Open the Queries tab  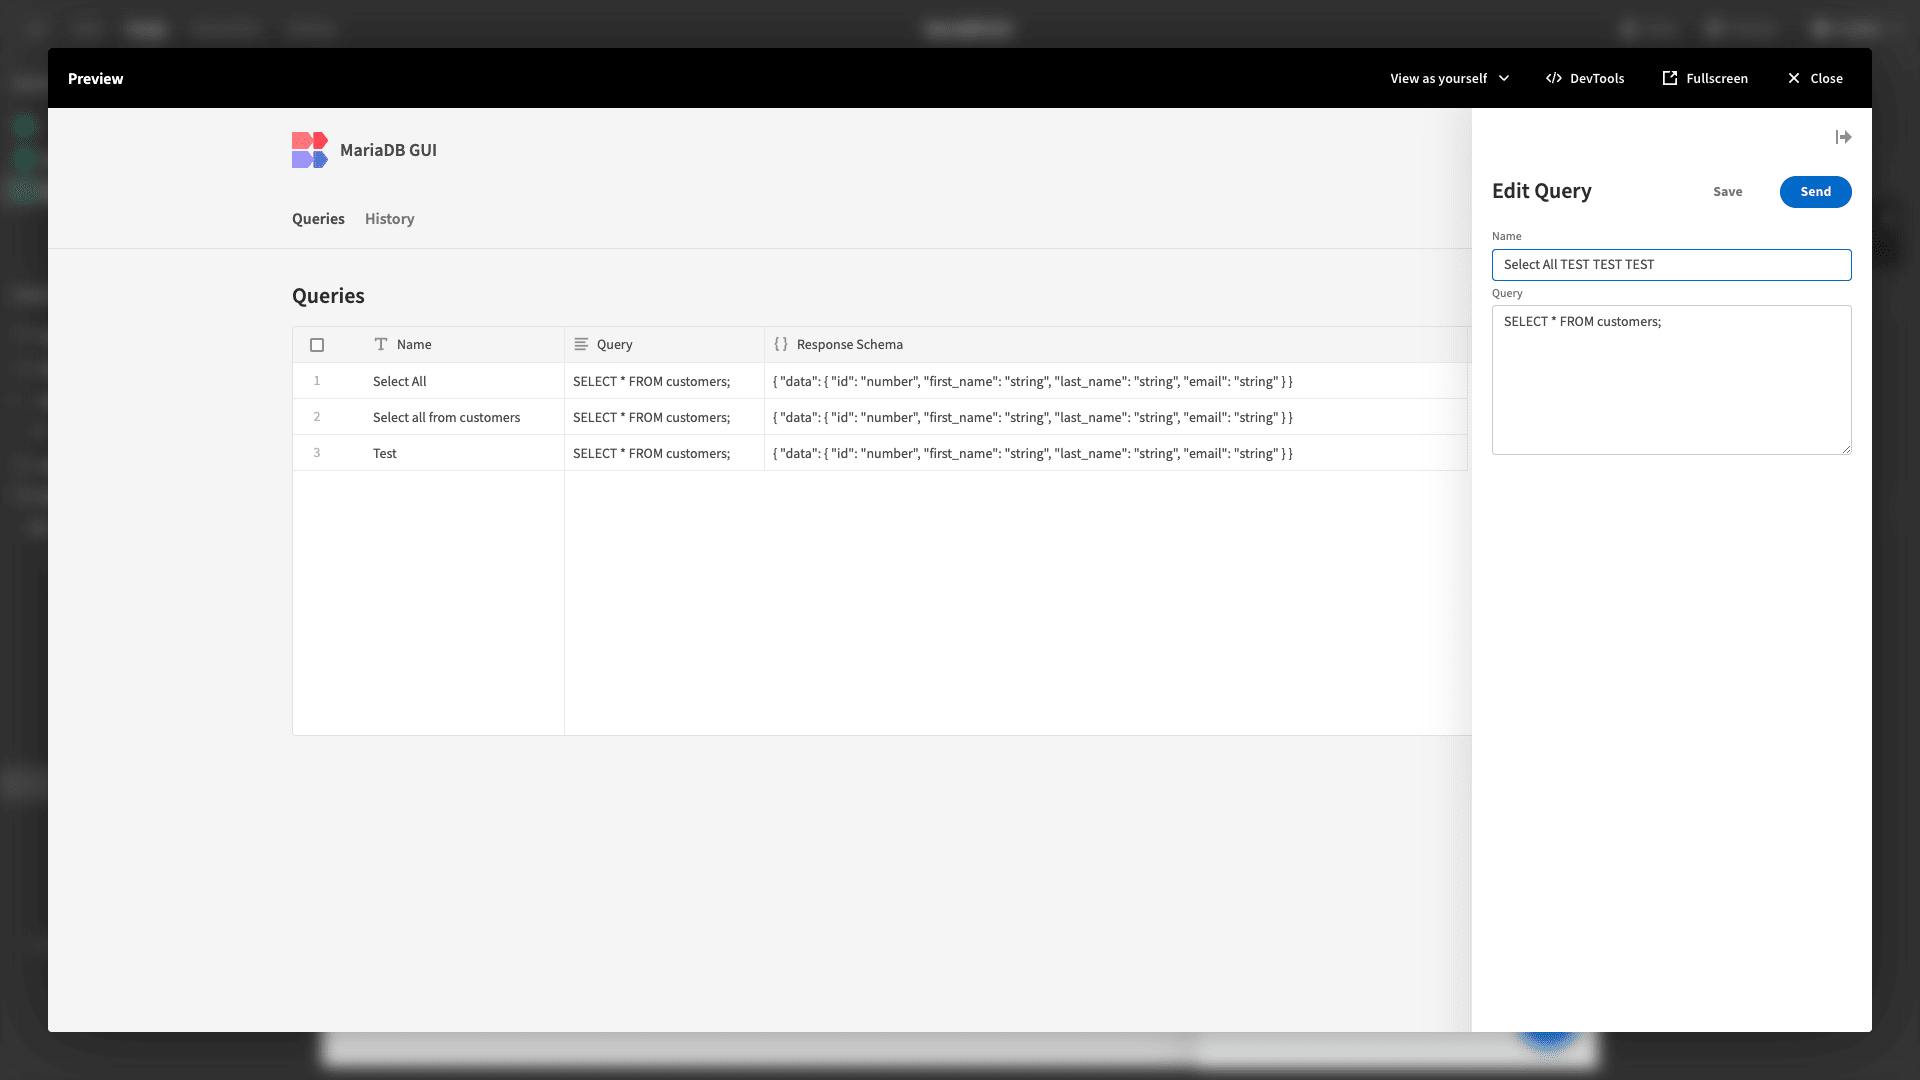click(318, 219)
